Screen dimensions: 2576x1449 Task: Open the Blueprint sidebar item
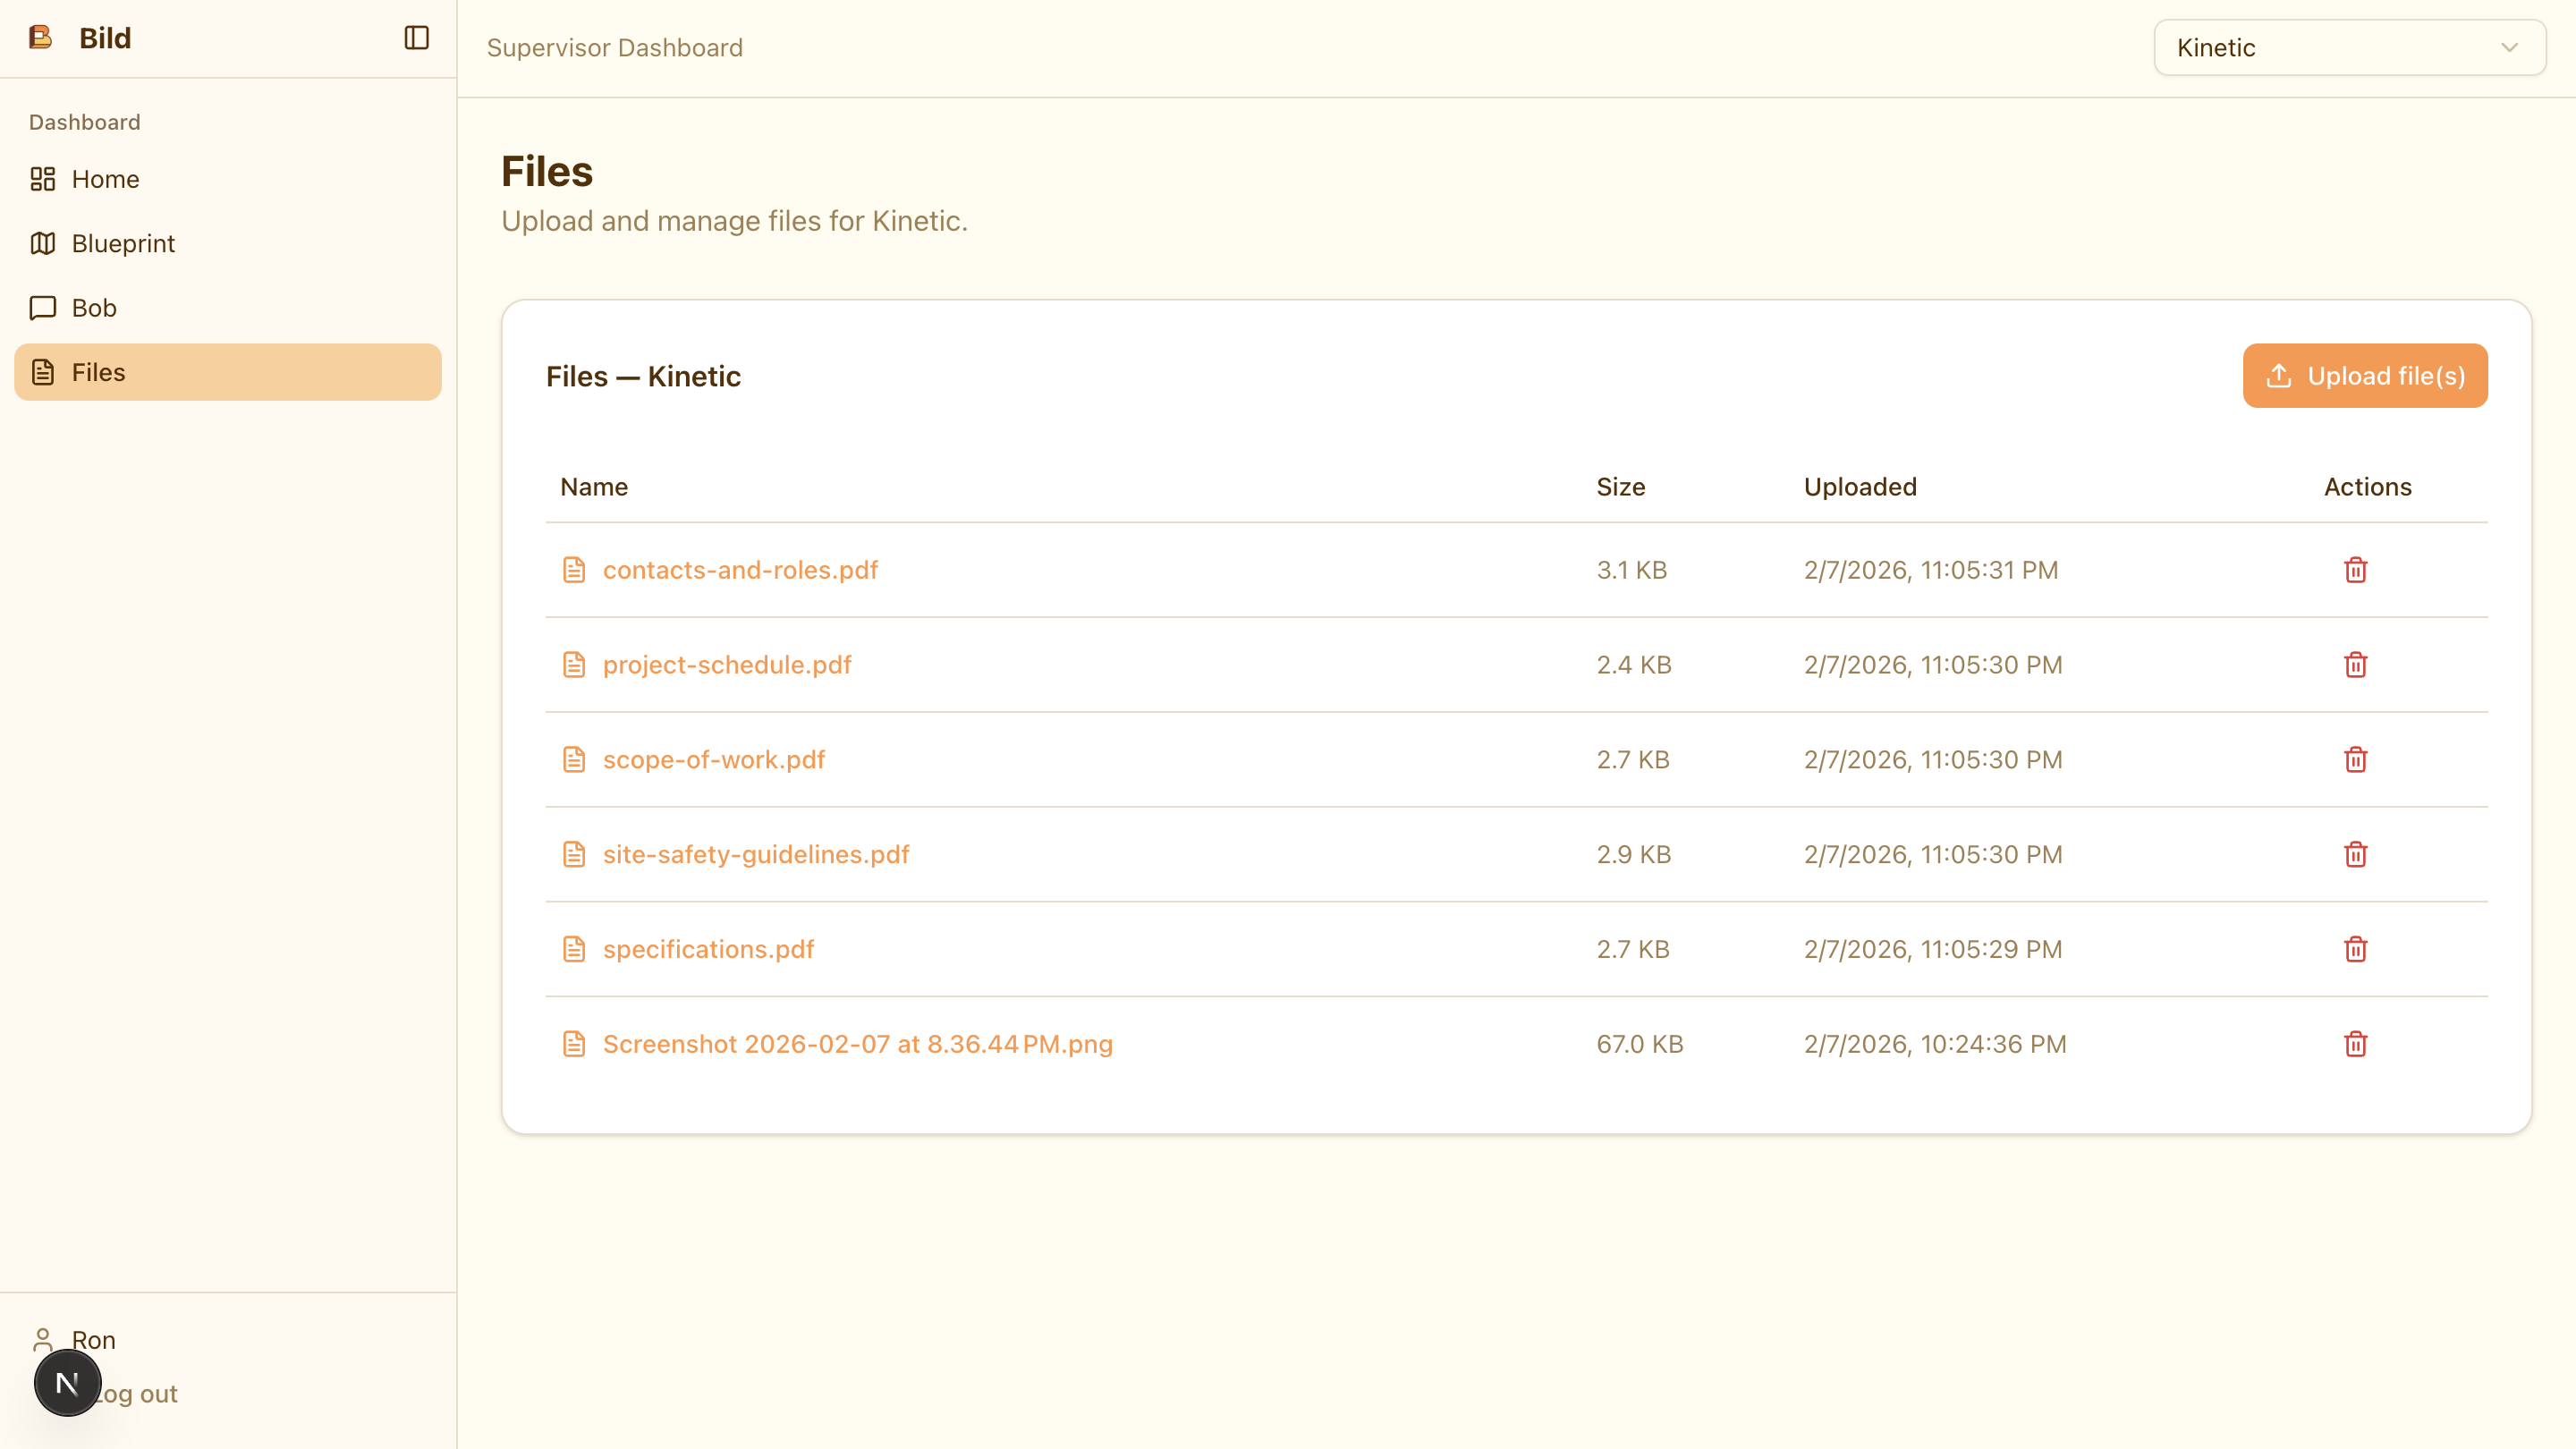tap(123, 244)
